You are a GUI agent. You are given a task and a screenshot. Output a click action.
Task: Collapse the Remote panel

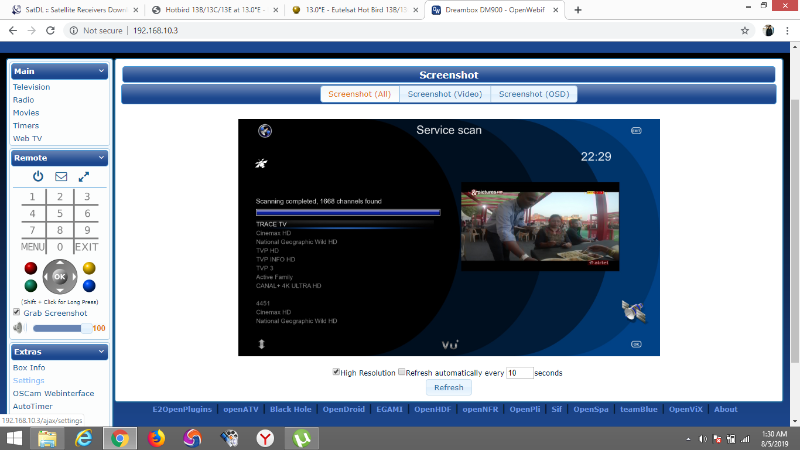[x=101, y=158]
